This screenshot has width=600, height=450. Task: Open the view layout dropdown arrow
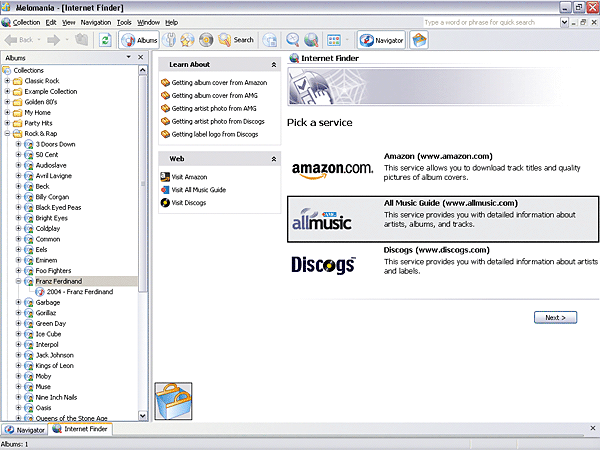point(347,40)
